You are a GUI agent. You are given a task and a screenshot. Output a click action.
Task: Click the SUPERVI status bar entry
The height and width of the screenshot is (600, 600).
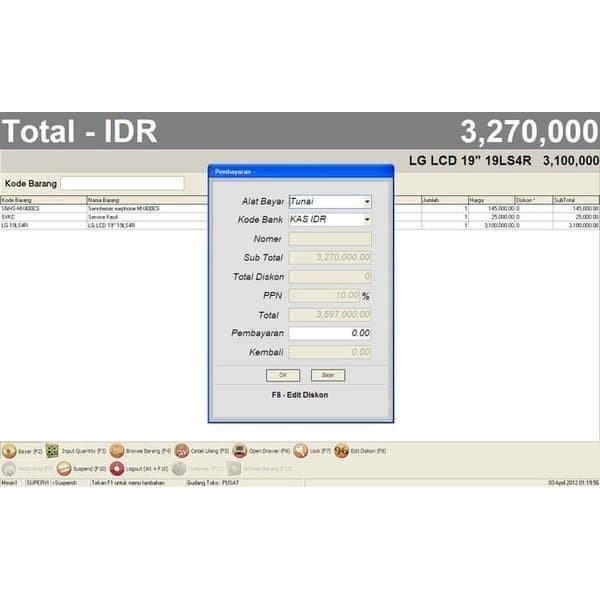click(38, 483)
